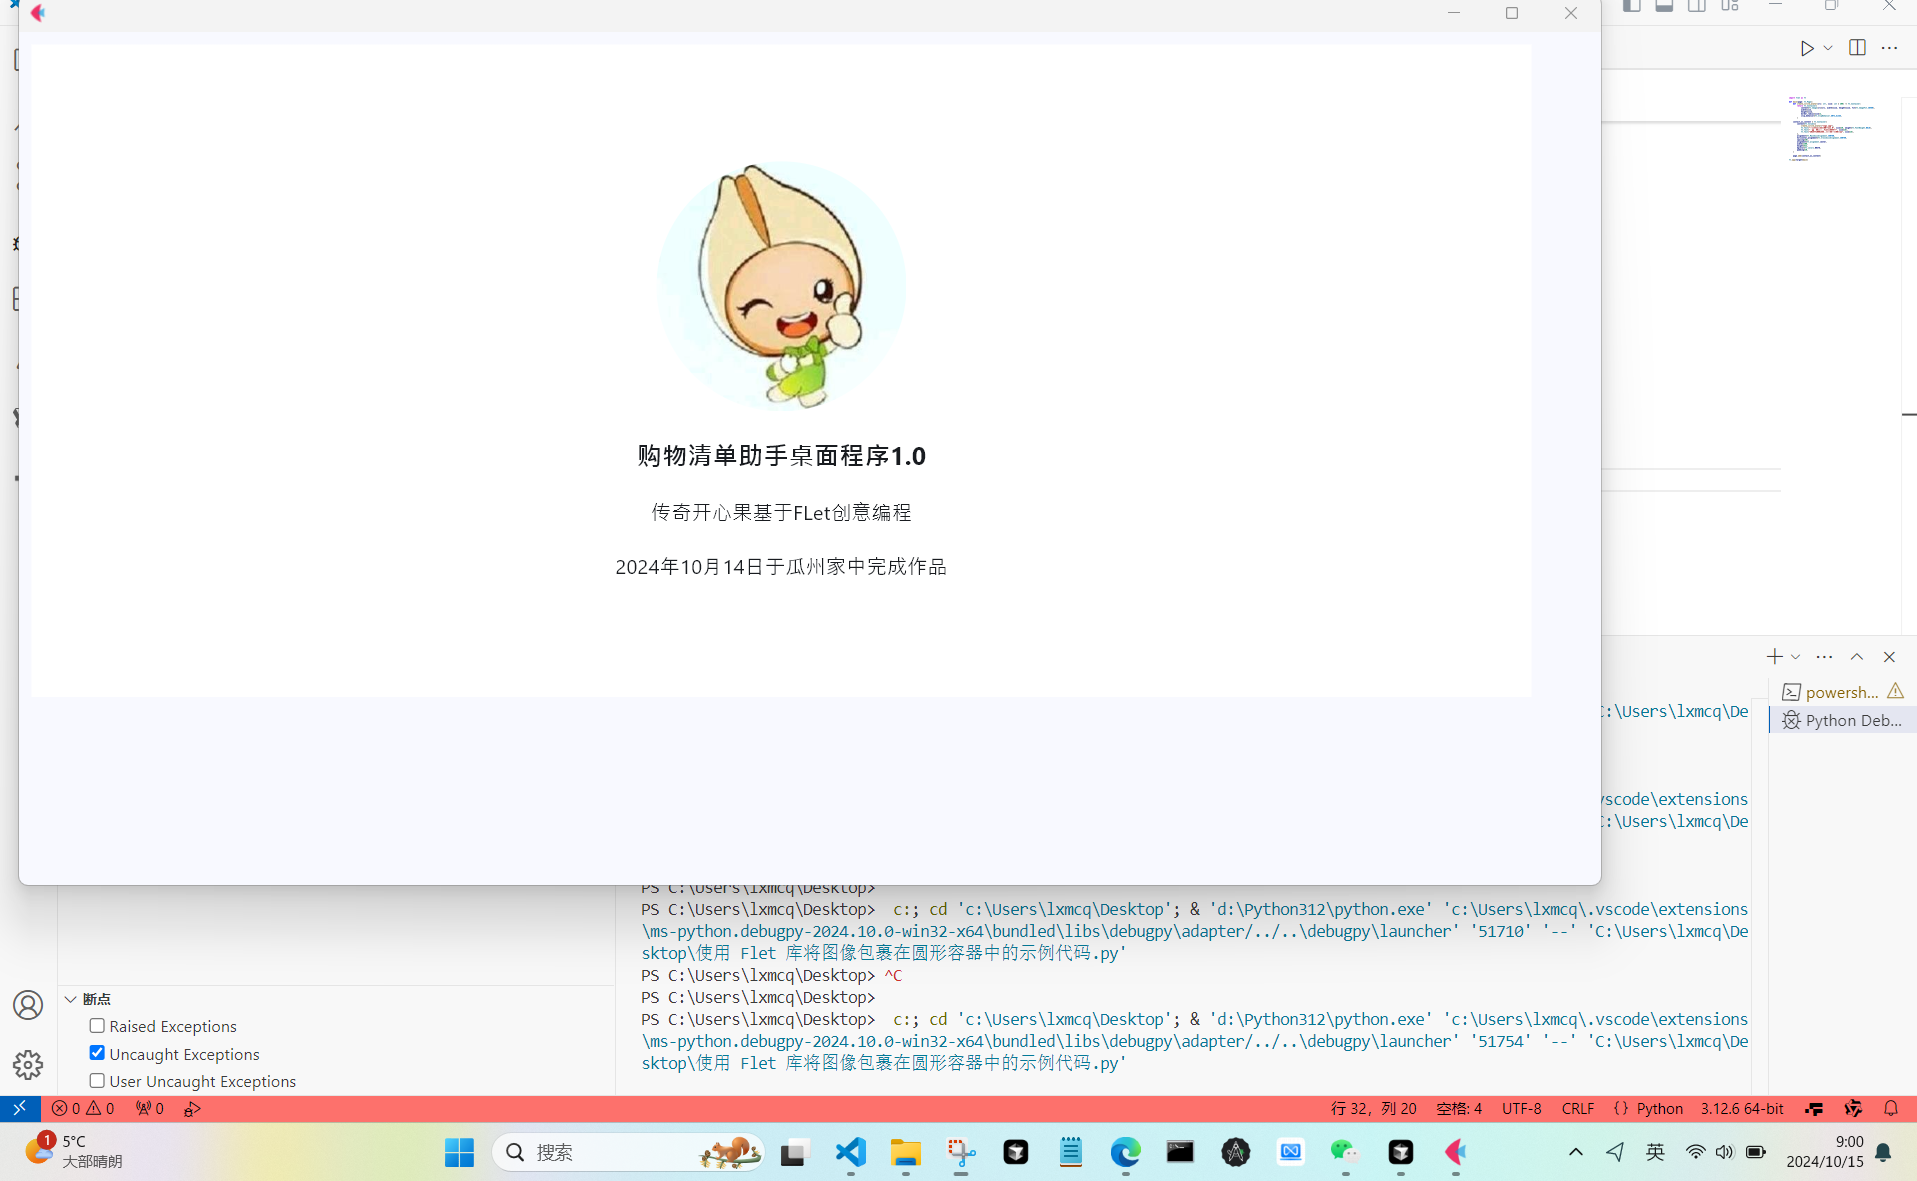This screenshot has width=1917, height=1181.
Task: Toggle VS Code secondary side bar
Action: pyautogui.click(x=1697, y=6)
